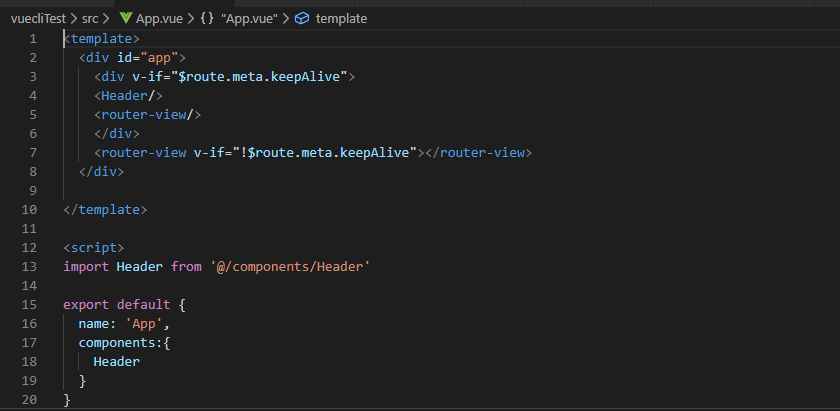
Task: Select the App.vue file breadcrumb
Action: pos(159,19)
